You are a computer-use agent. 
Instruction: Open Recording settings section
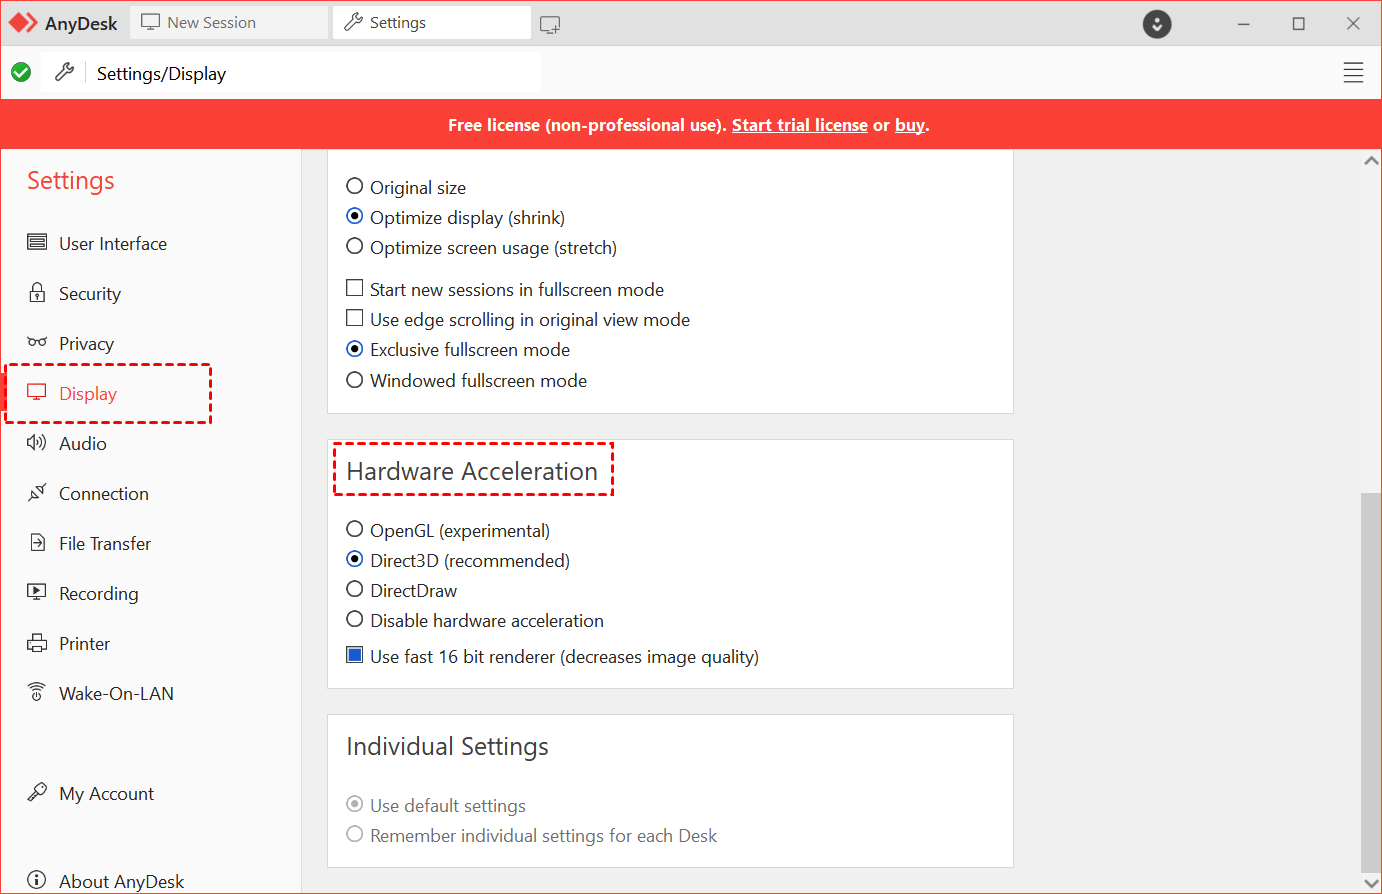coord(98,594)
